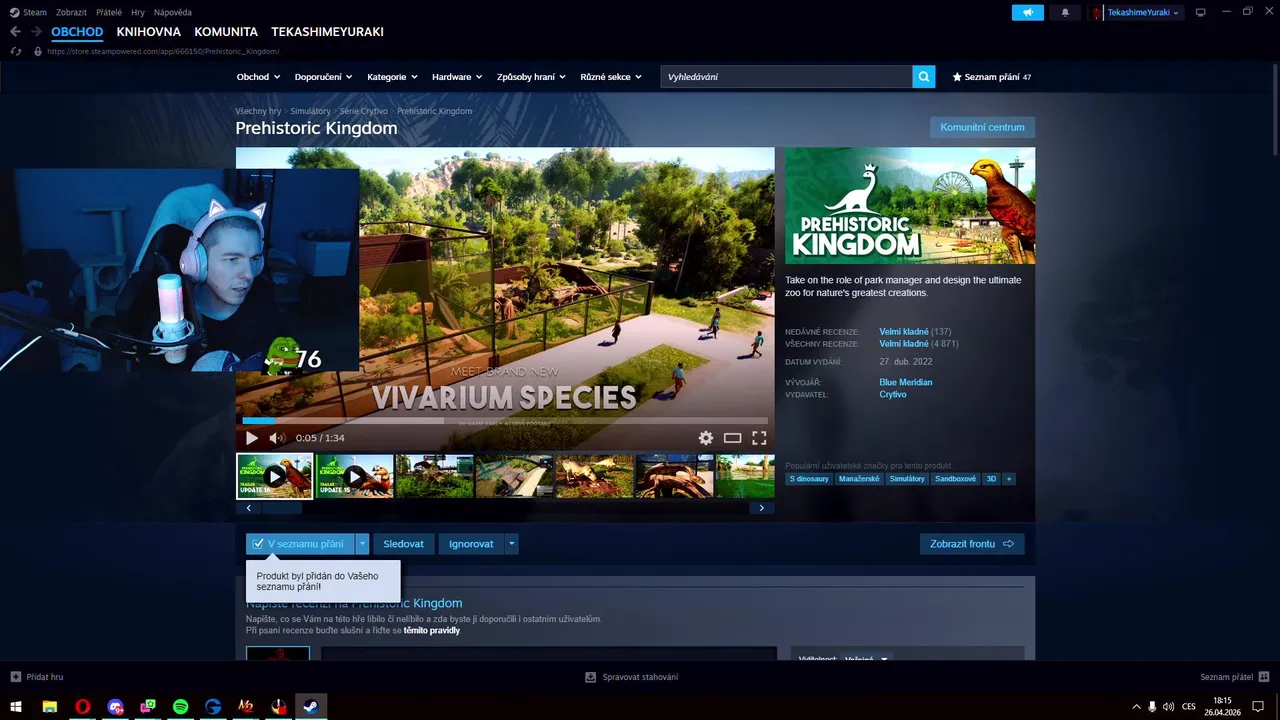
Task: Play the trailer video
Action: (x=251, y=438)
